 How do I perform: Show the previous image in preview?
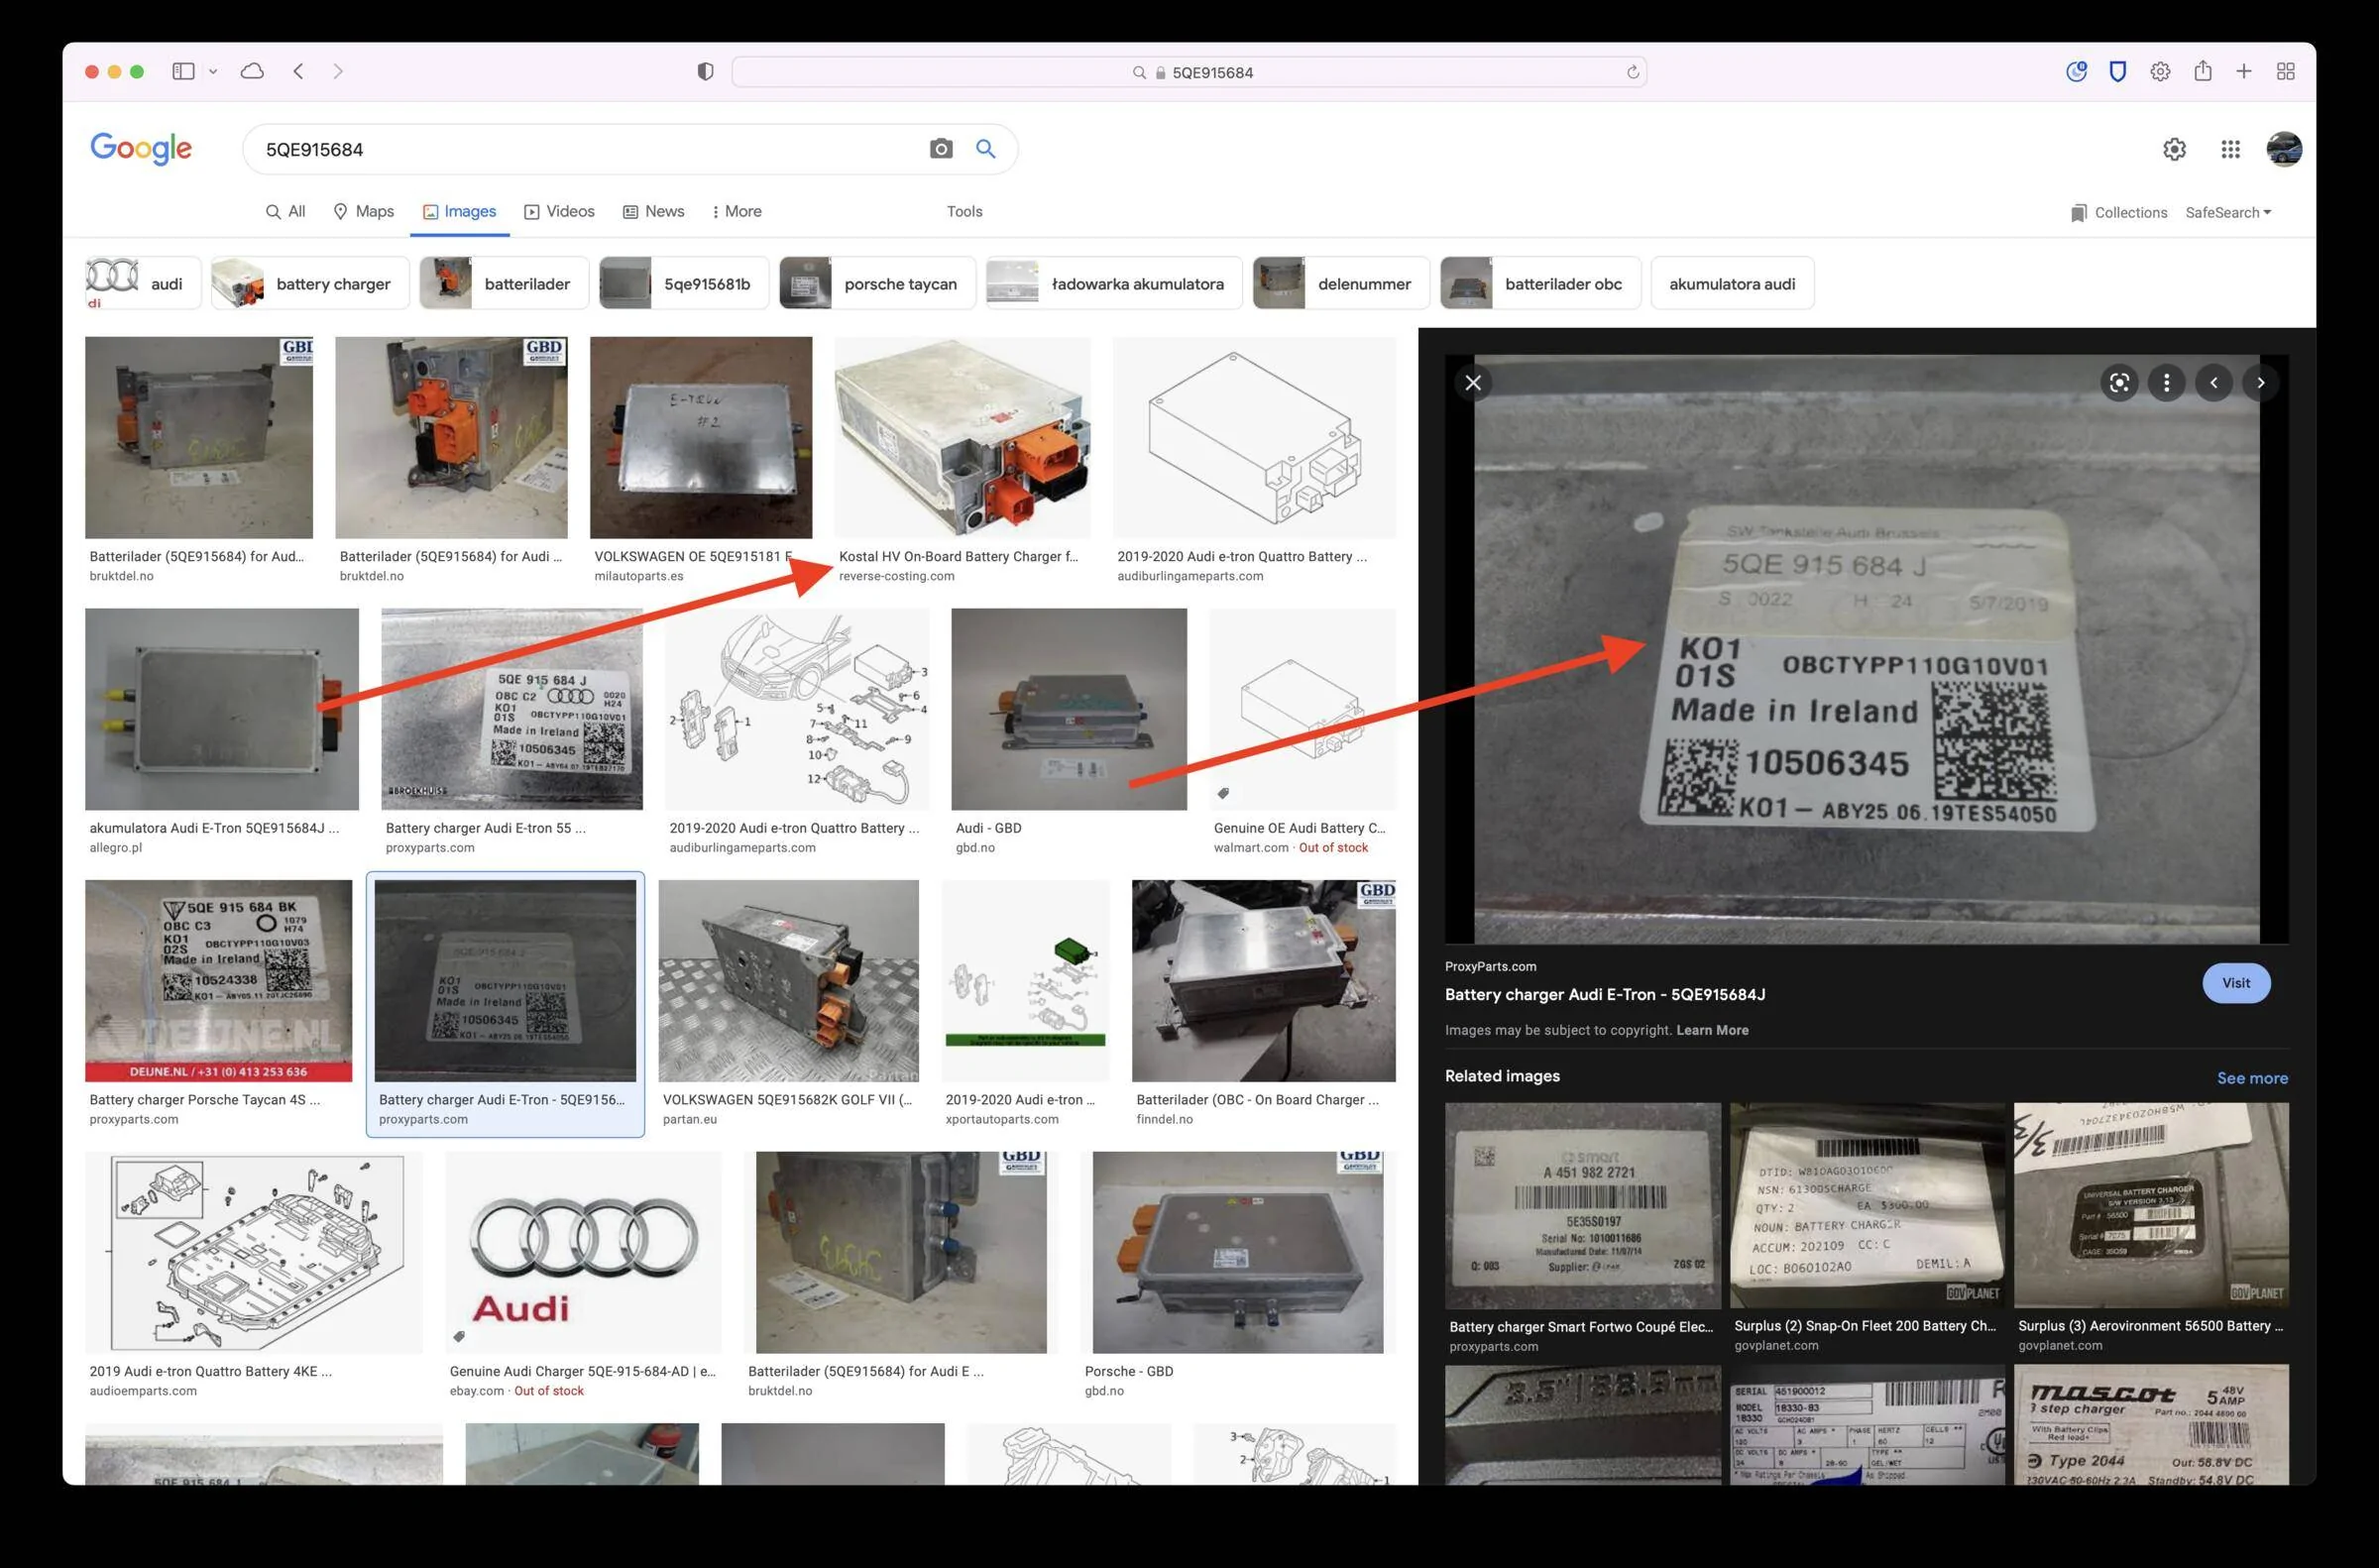(2213, 382)
